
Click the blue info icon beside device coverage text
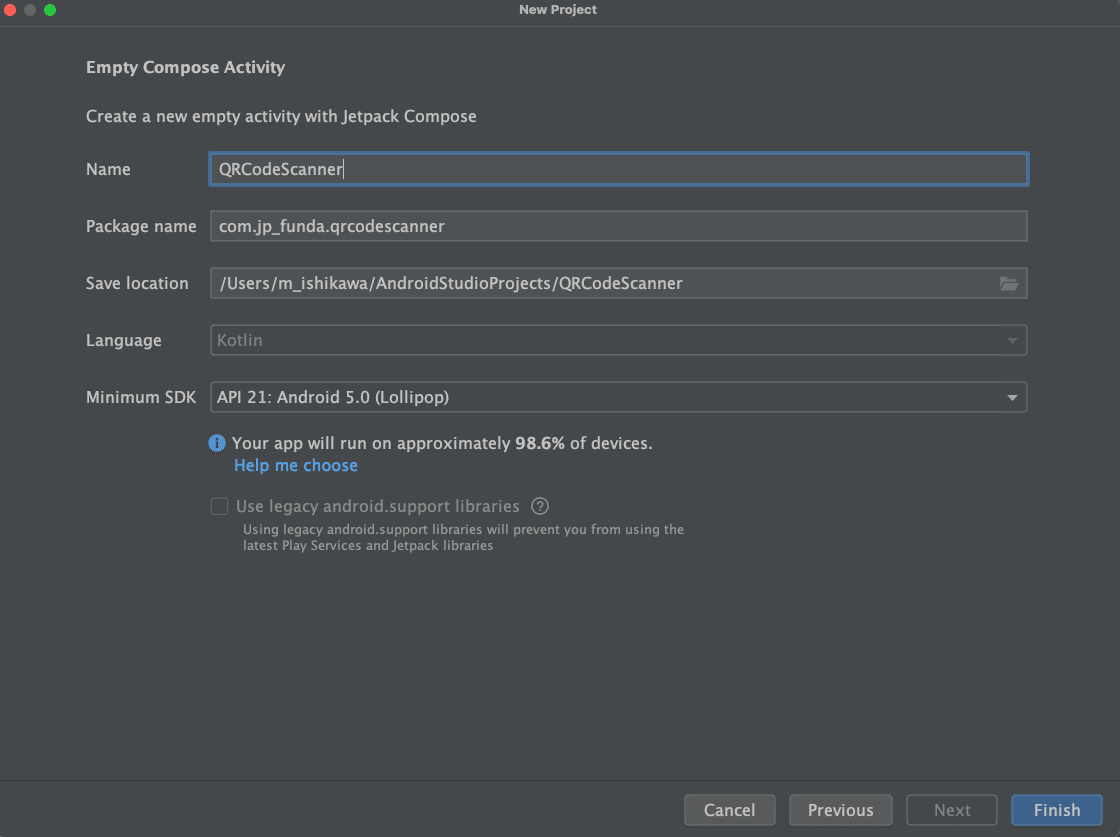click(217, 443)
